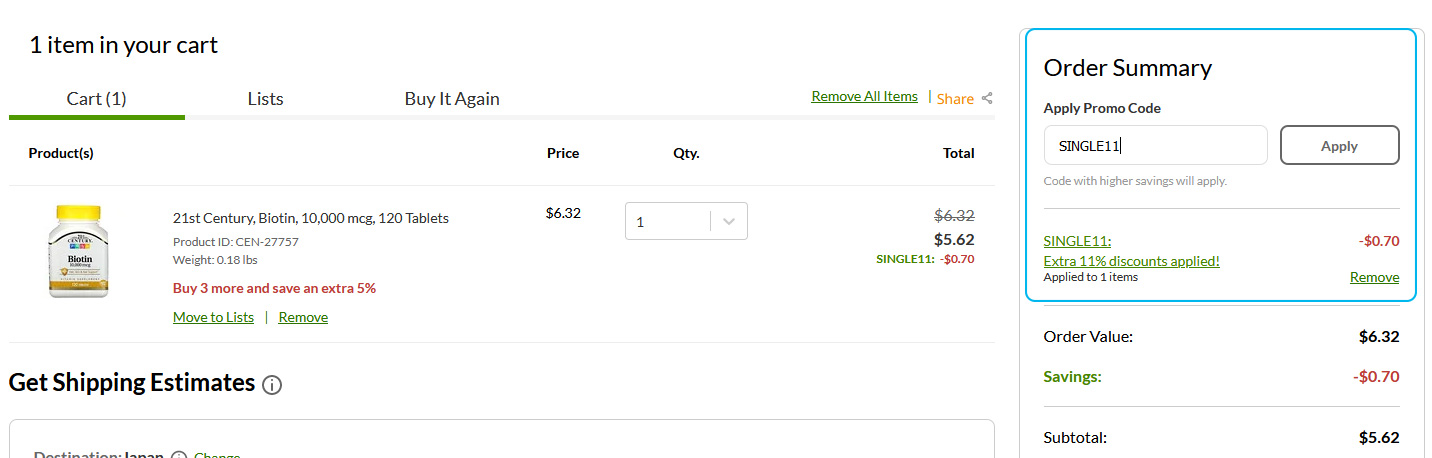This screenshot has width=1432, height=458.
Task: Open the Get Shipping Estimates info icon
Action: pos(272,384)
